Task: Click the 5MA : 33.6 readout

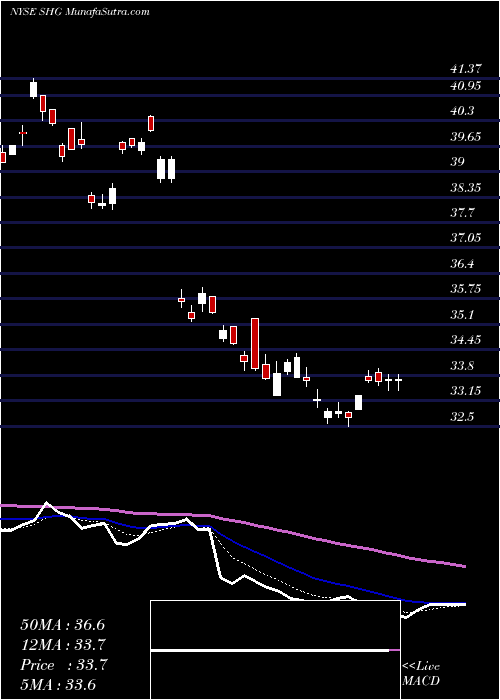Action: (58, 684)
